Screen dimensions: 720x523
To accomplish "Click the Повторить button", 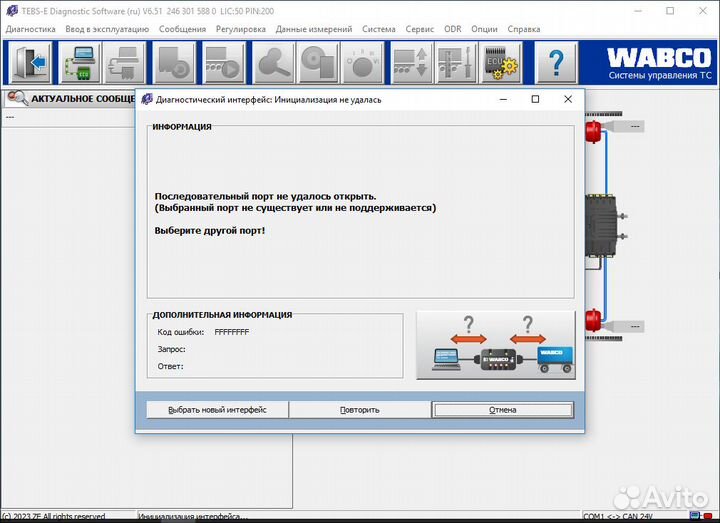I will pyautogui.click(x=360, y=410).
